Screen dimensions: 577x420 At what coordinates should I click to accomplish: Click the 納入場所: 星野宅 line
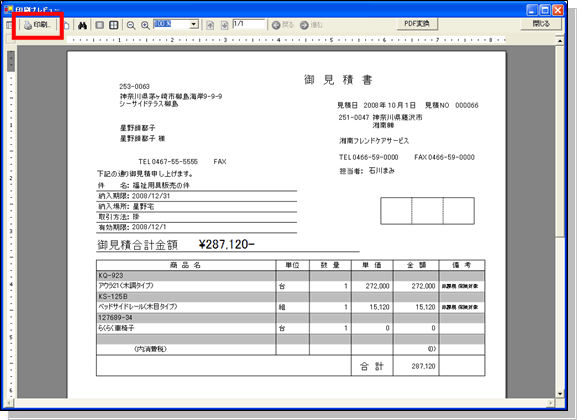[126, 207]
